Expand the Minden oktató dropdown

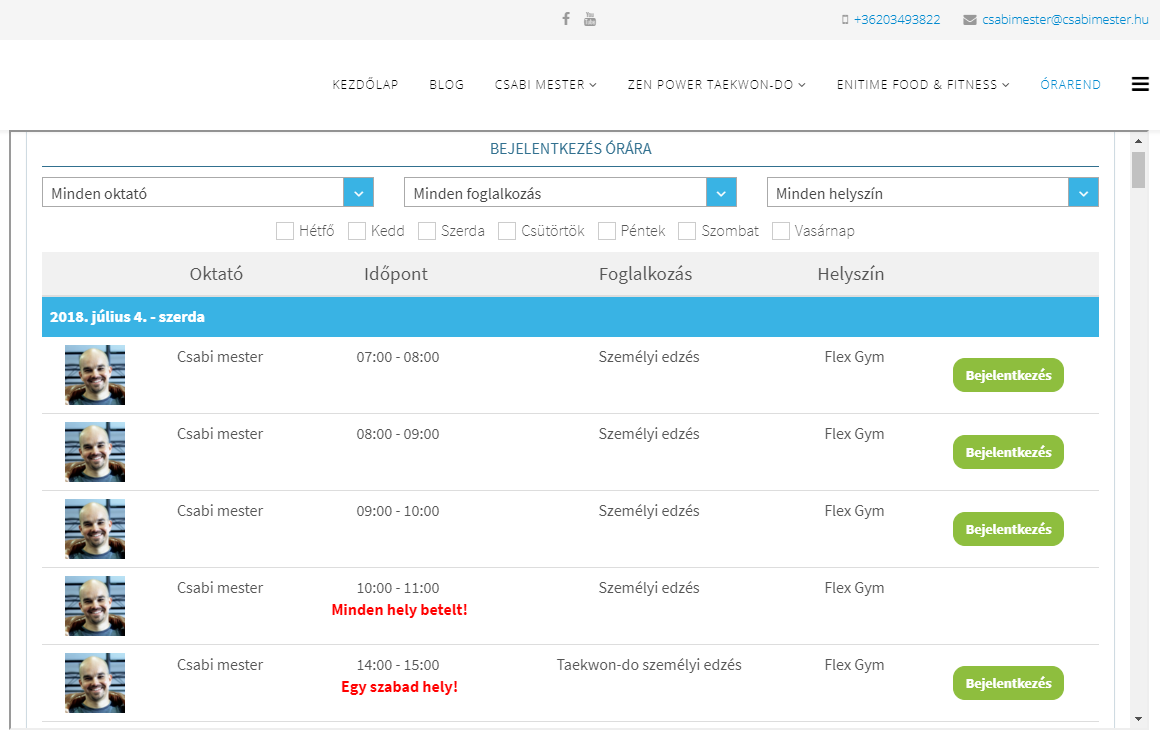point(358,193)
